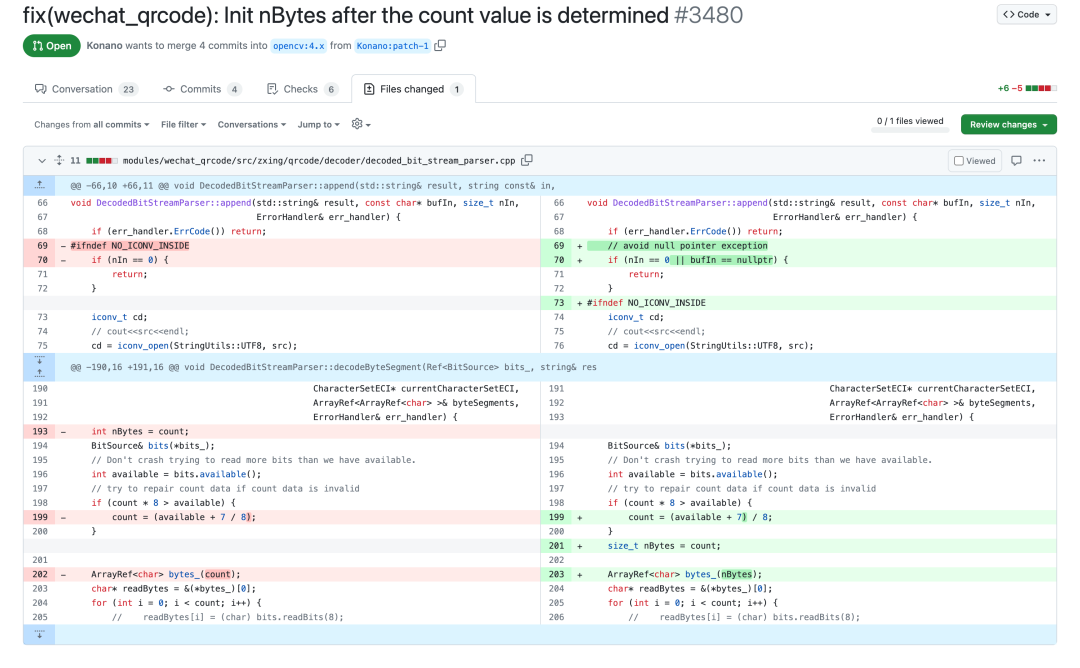Image resolution: width=1080 pixels, height=668 pixels.
Task: Copy the head branch name icon
Action: pyautogui.click(x=440, y=45)
